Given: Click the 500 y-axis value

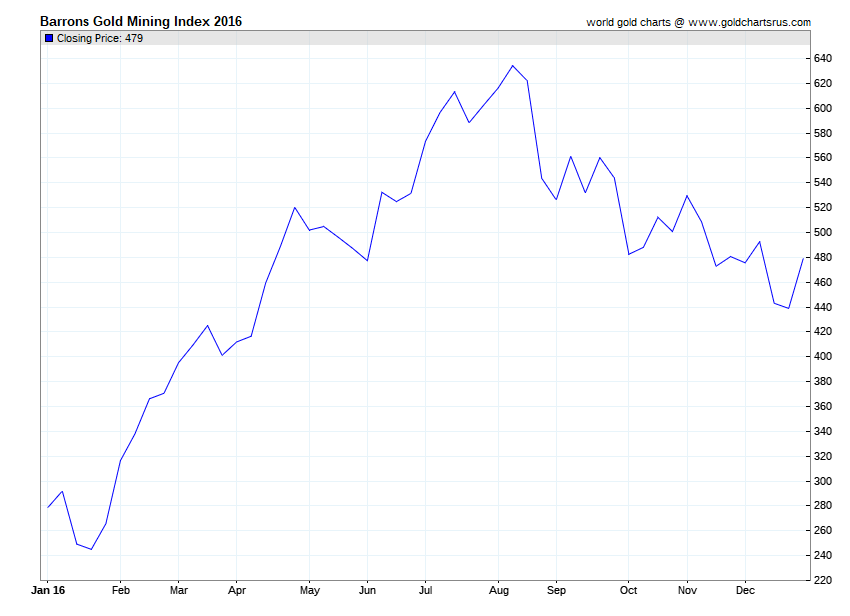Looking at the screenshot, I should point(822,232).
